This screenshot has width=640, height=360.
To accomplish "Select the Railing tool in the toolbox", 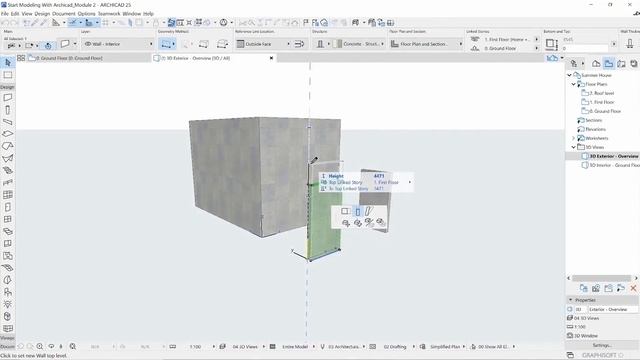I will (x=8, y=182).
